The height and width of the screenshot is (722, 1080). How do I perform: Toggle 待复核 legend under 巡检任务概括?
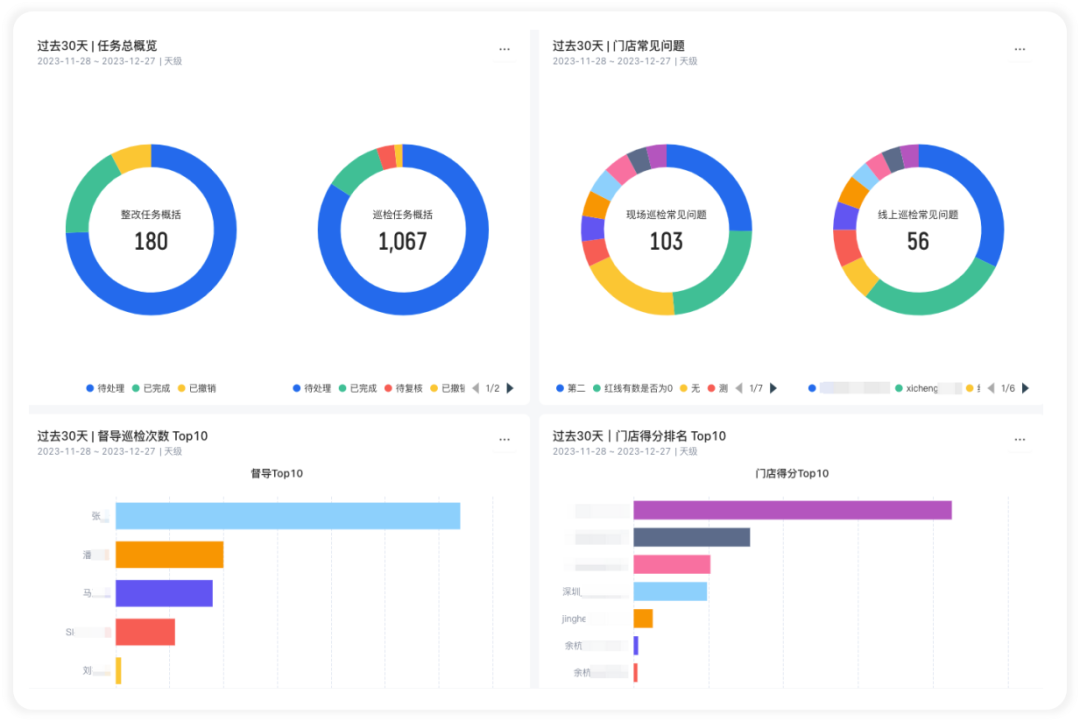tap(404, 389)
